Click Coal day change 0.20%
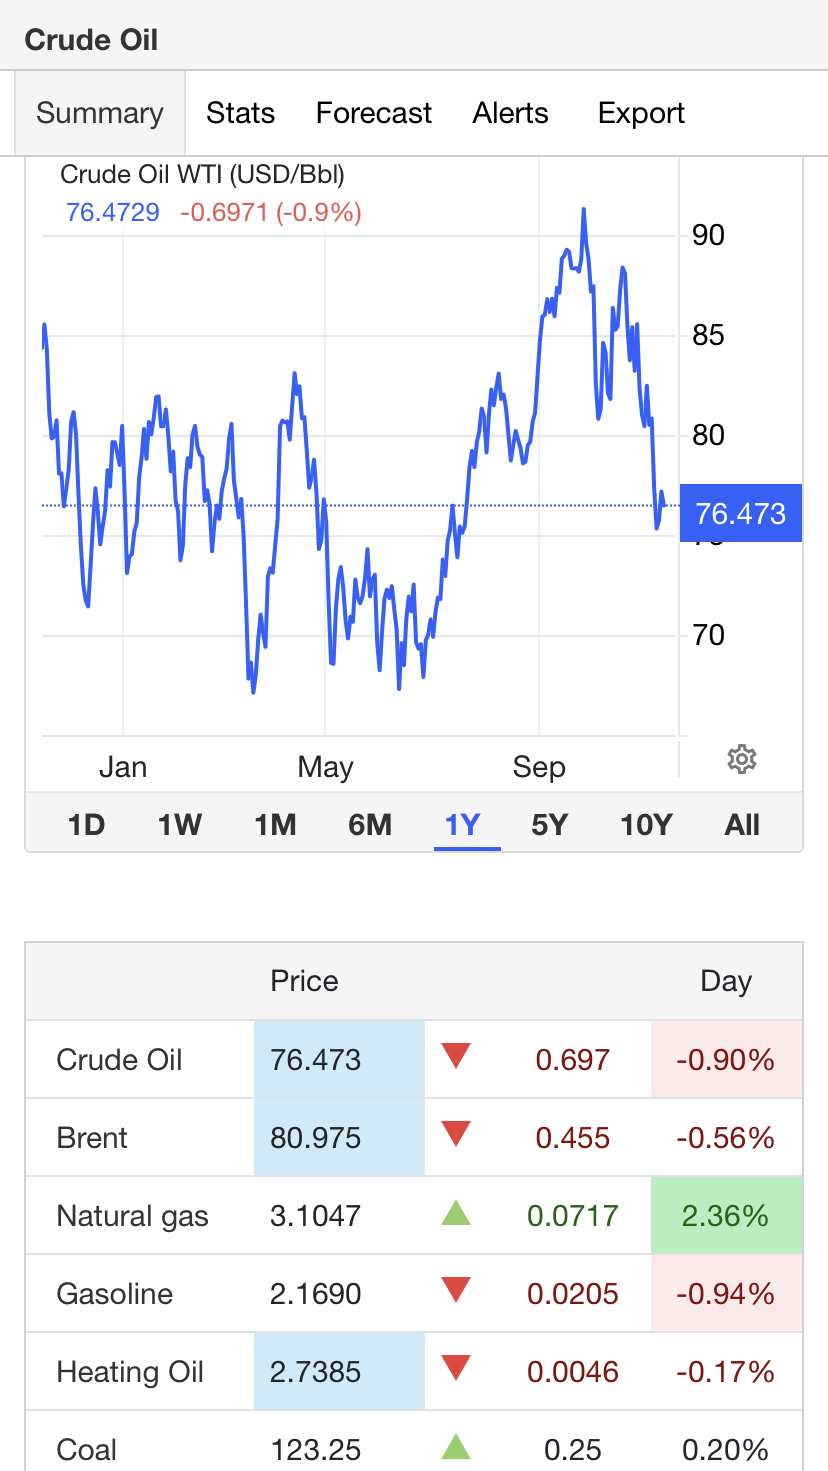This screenshot has height=1471, width=828. pos(726,1450)
